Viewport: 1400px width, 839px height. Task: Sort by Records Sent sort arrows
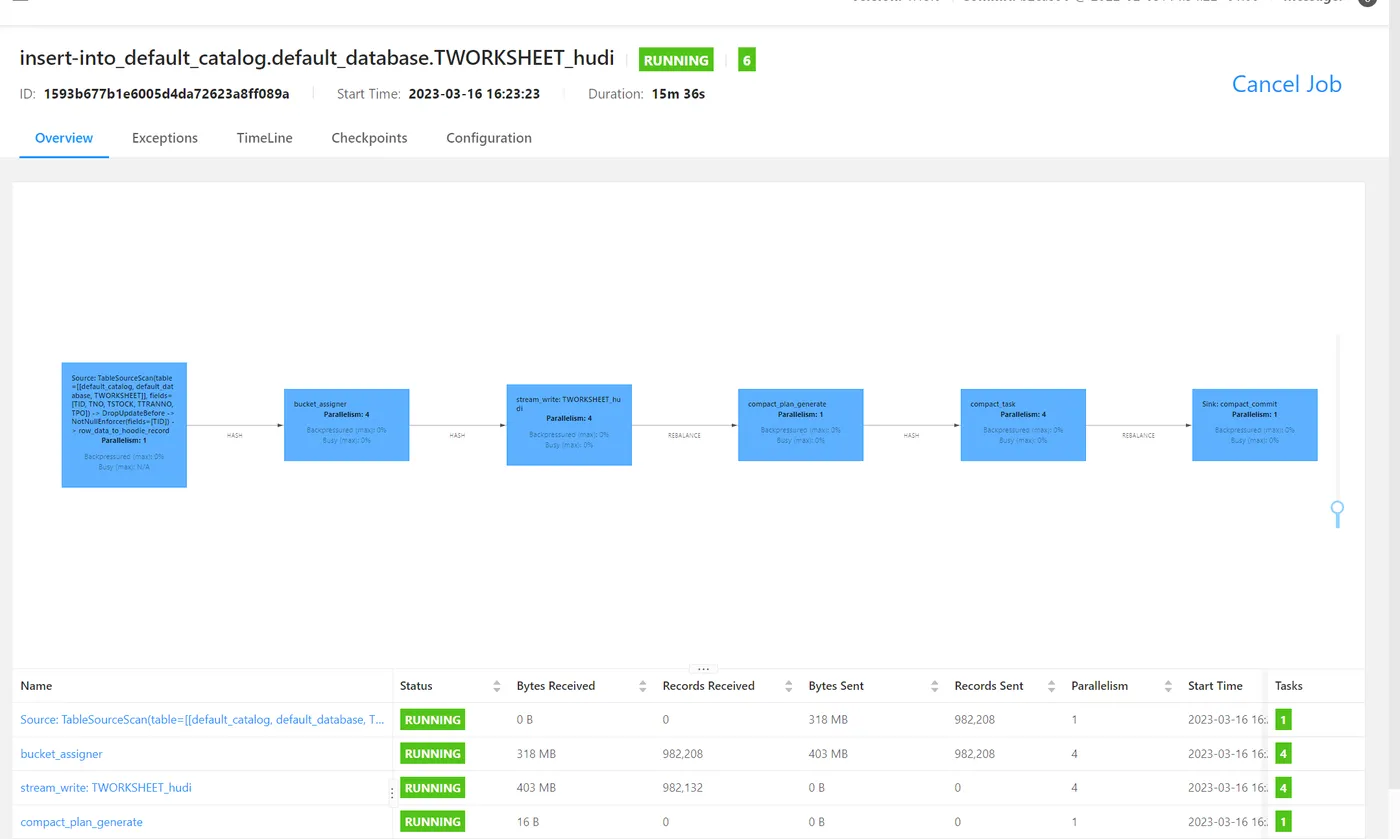(x=1051, y=686)
